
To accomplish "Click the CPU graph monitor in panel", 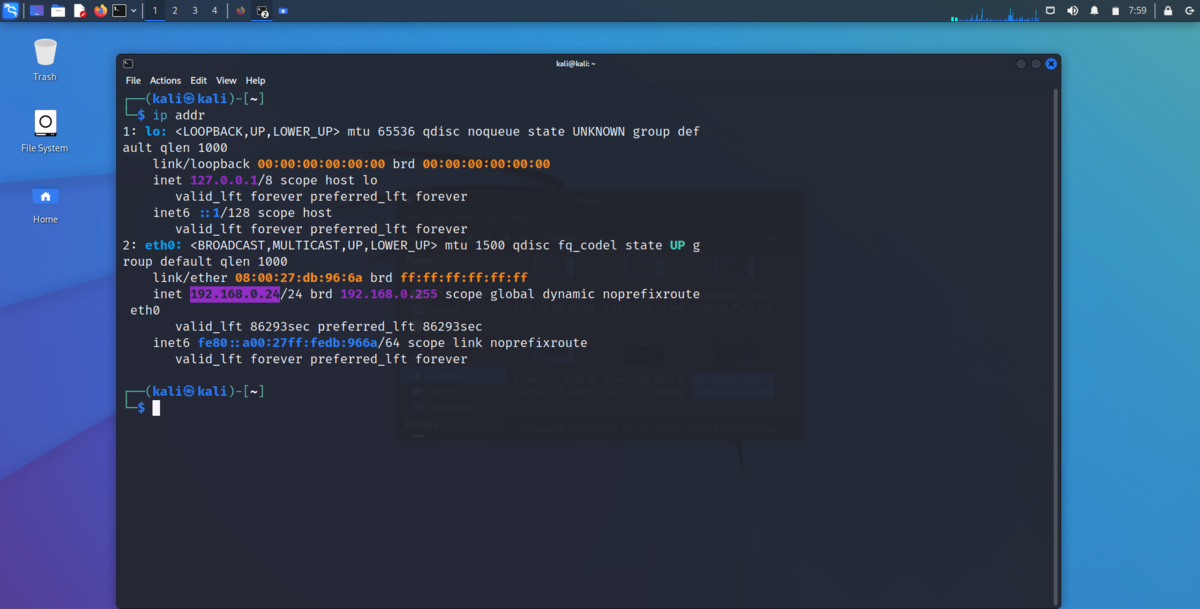I will tap(993, 13).
